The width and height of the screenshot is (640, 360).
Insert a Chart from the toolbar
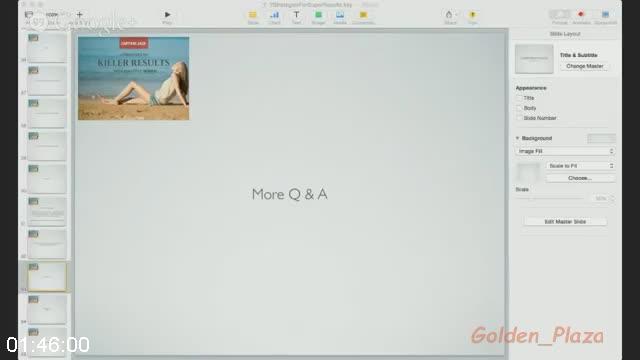coord(275,15)
